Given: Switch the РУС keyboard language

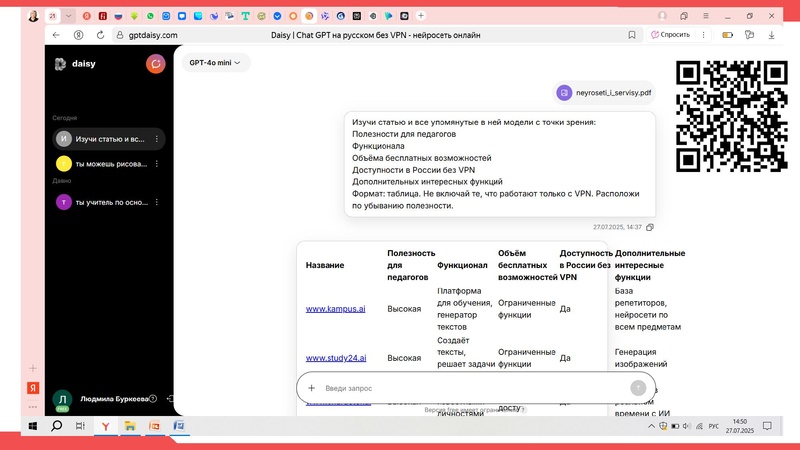Looking at the screenshot, I should click(x=714, y=427).
